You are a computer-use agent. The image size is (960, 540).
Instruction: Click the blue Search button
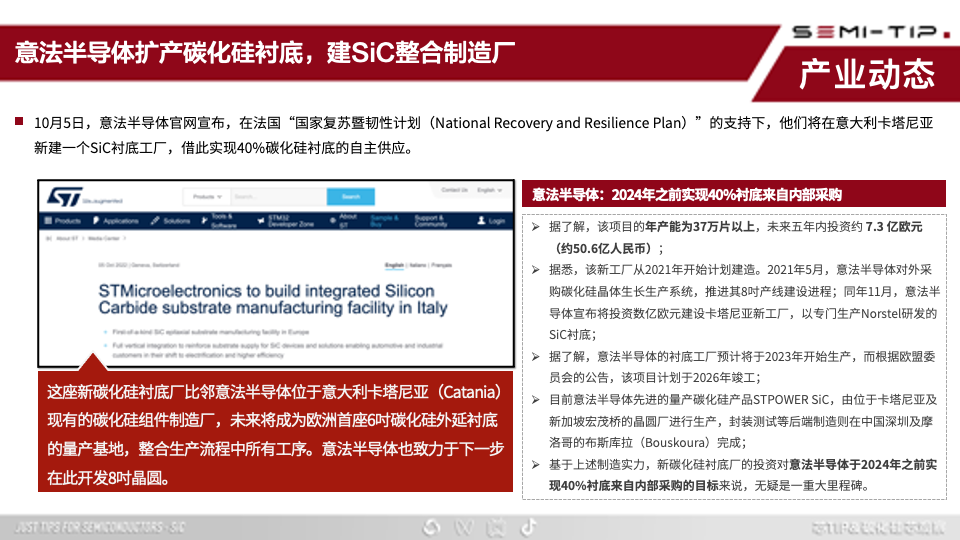click(350, 197)
